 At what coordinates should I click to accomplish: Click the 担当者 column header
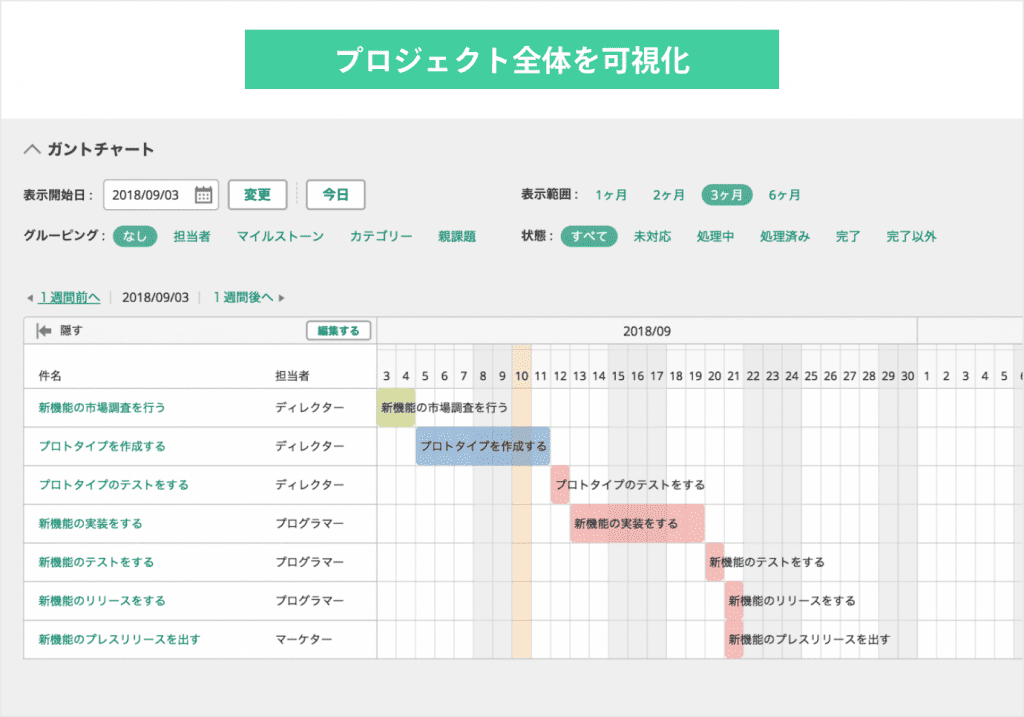292,375
